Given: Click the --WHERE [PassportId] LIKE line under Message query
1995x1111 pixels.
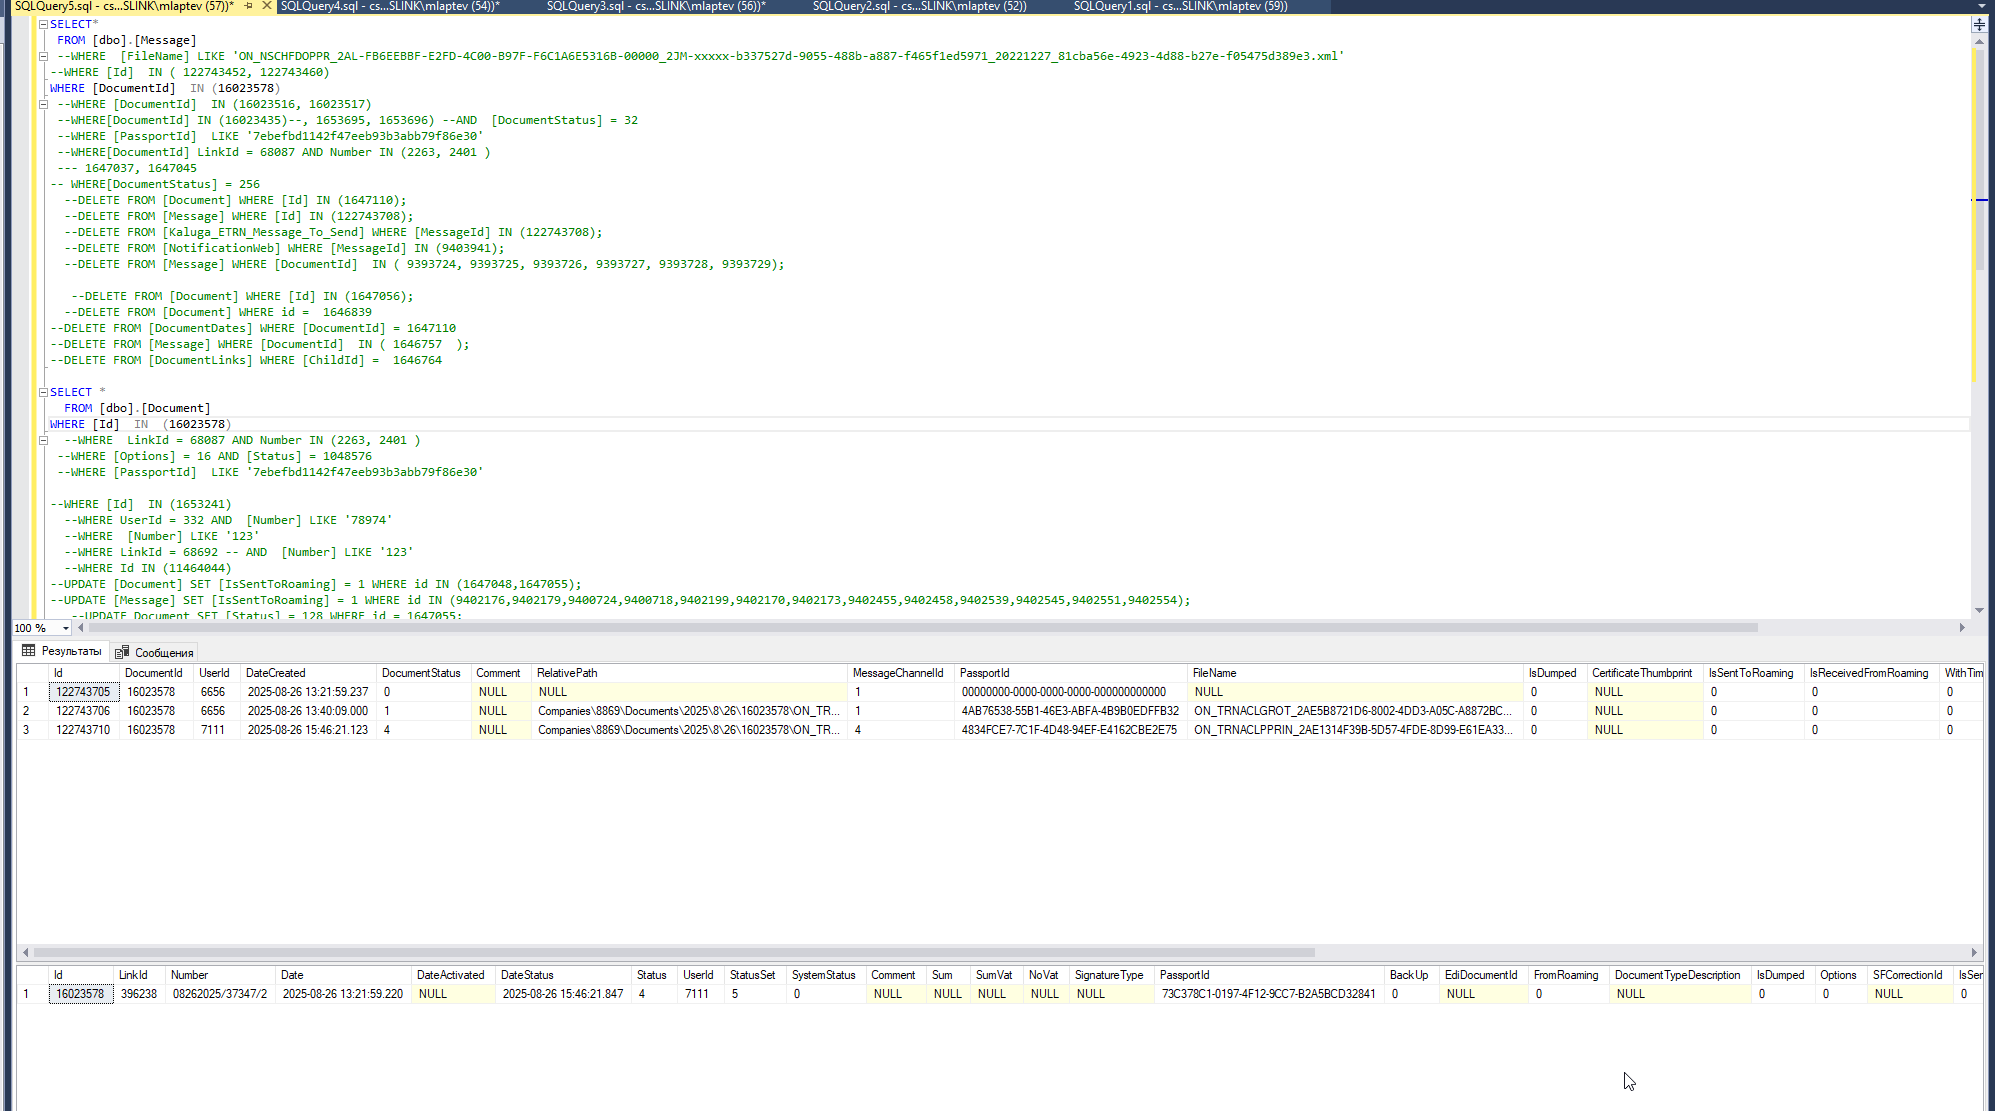Looking at the screenshot, I should (x=270, y=136).
